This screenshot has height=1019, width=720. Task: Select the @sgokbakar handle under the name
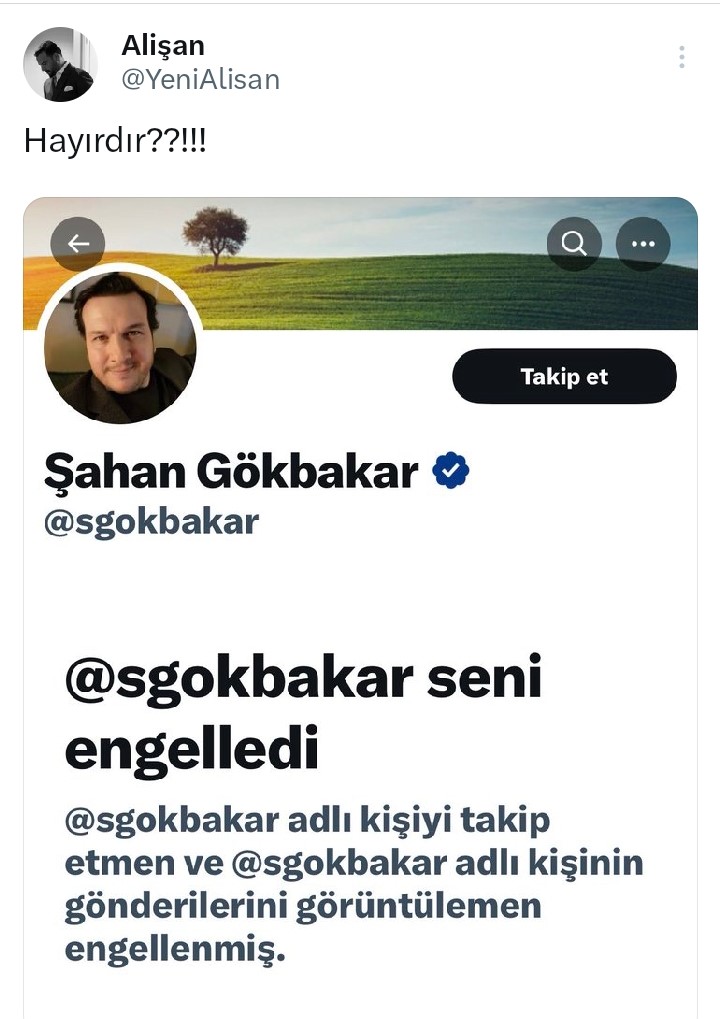(x=151, y=522)
